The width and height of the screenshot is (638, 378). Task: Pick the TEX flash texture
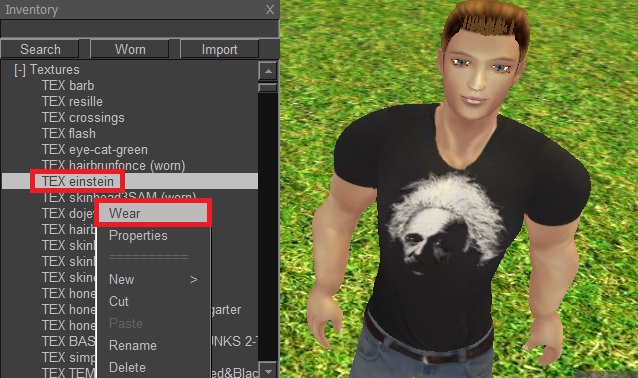point(69,133)
